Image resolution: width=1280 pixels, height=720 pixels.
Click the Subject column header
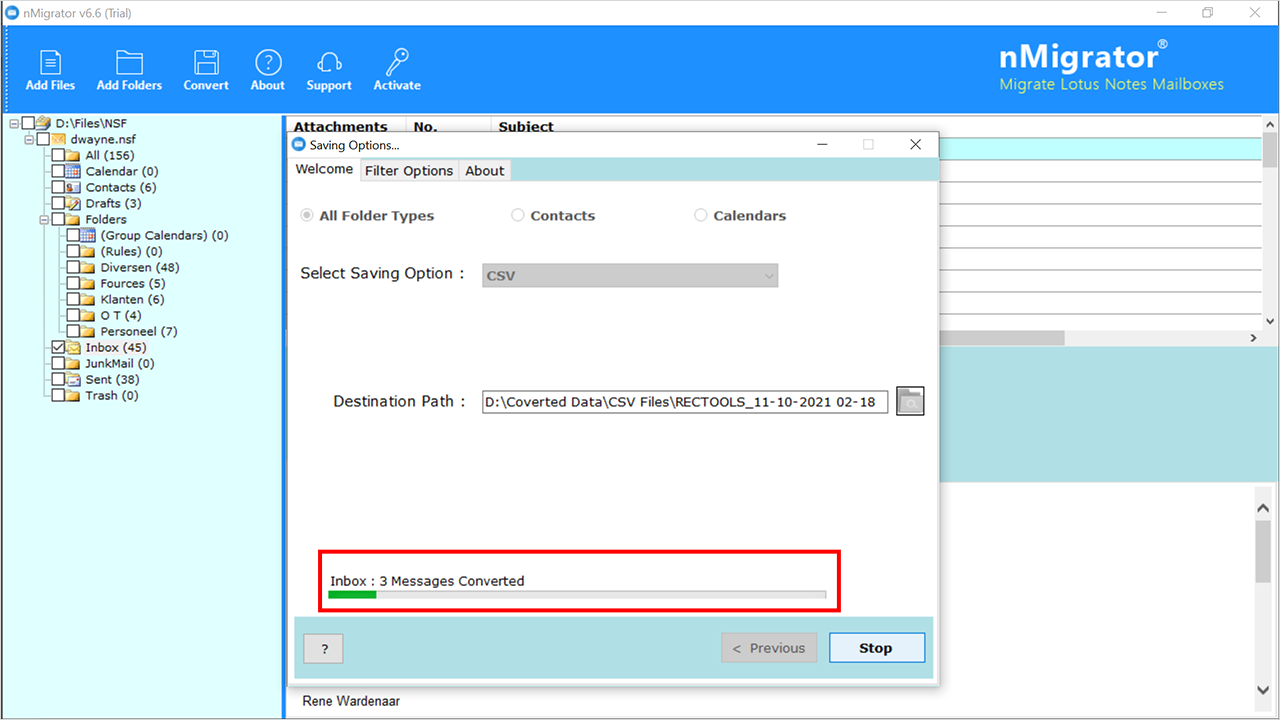click(x=526, y=126)
